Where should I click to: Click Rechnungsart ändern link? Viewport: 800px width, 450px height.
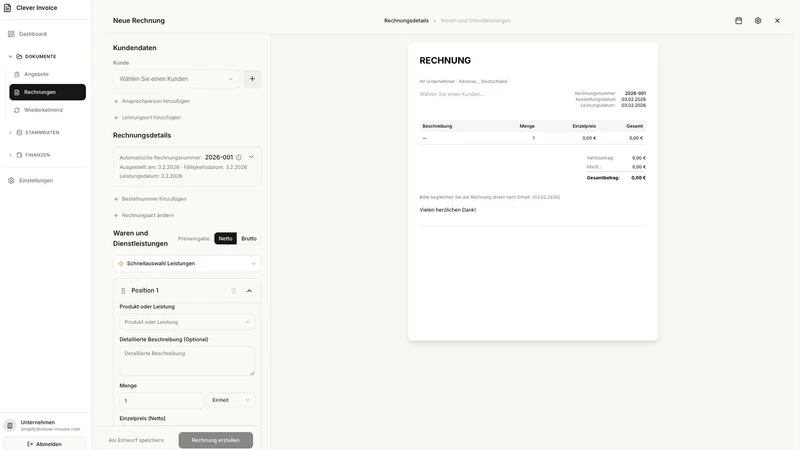click(144, 215)
